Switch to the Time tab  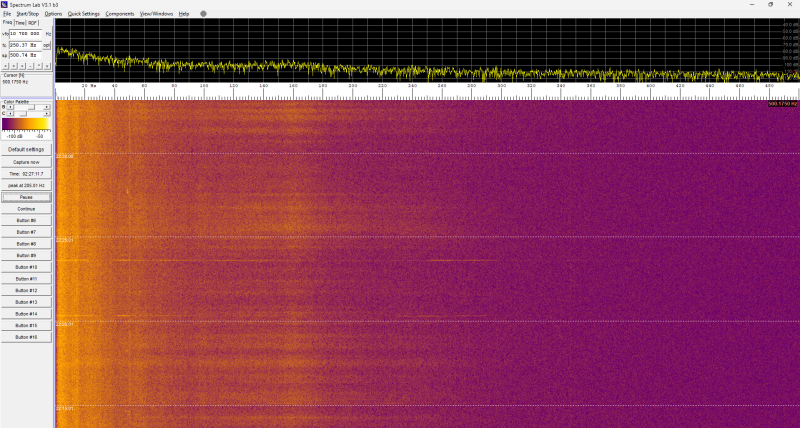click(20, 23)
